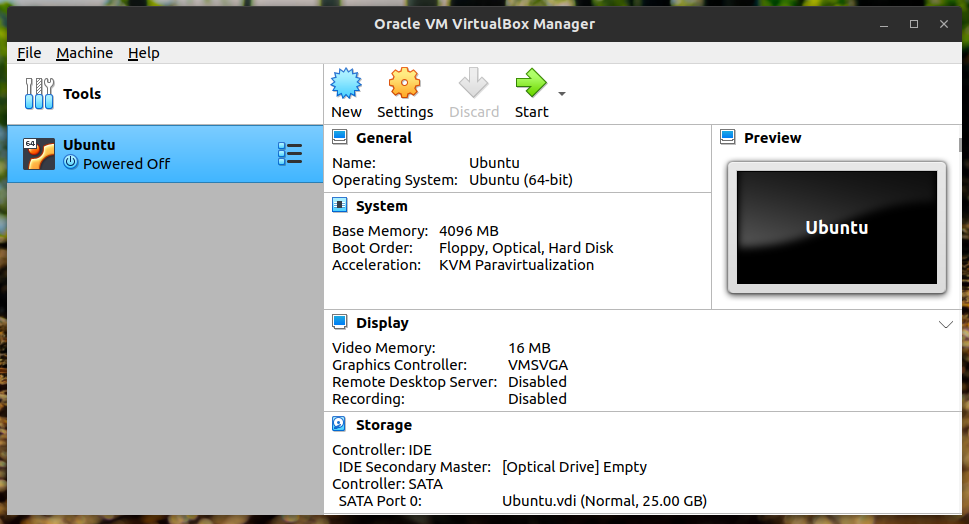Click the details pane vertical scrollbar
969x524 pixels.
tap(962, 146)
